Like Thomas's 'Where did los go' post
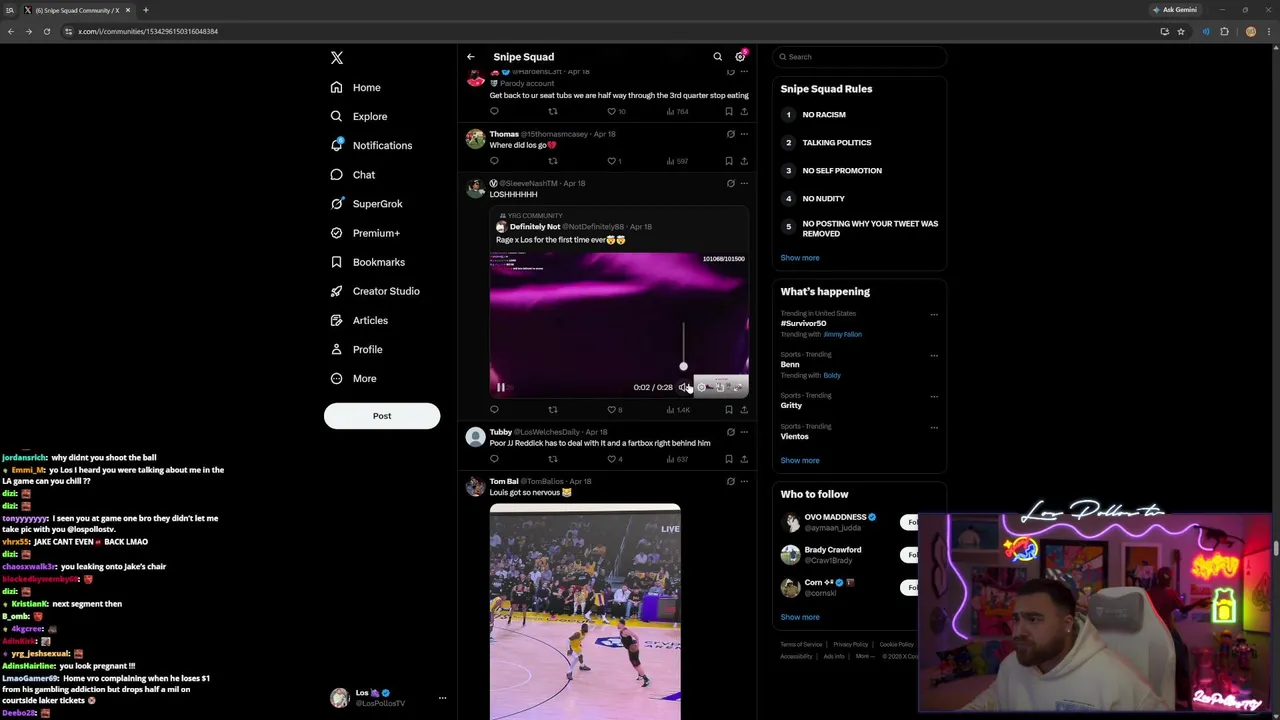The height and width of the screenshot is (720, 1280). (x=612, y=161)
